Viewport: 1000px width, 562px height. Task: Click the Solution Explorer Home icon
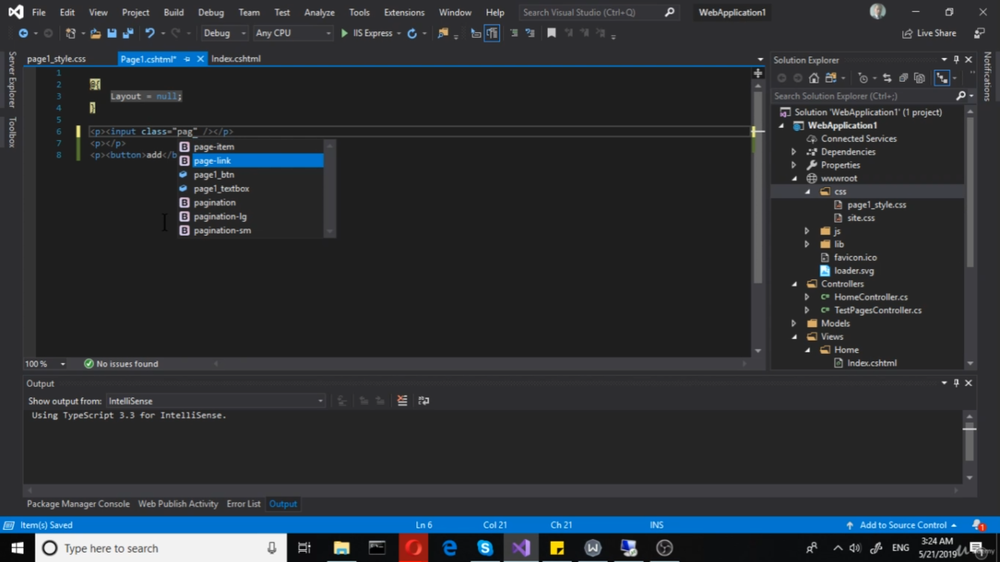pos(814,78)
